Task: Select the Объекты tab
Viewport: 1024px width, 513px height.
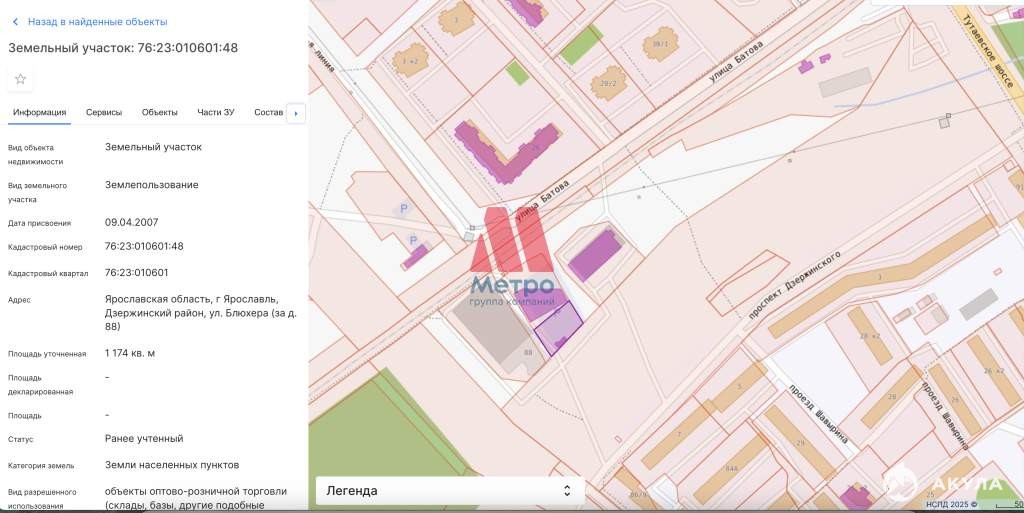Action: (159, 112)
